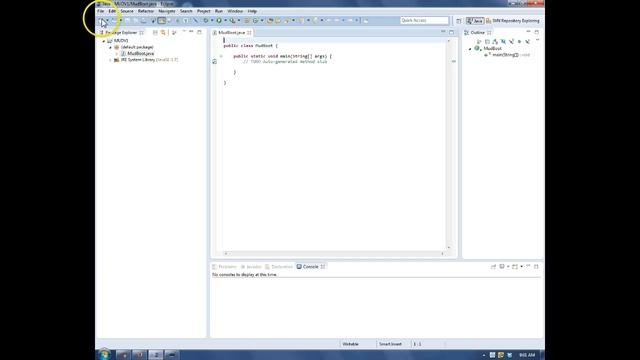The width and height of the screenshot is (640, 360).
Task: Open the Run dropdown arrow
Action: (225, 20)
